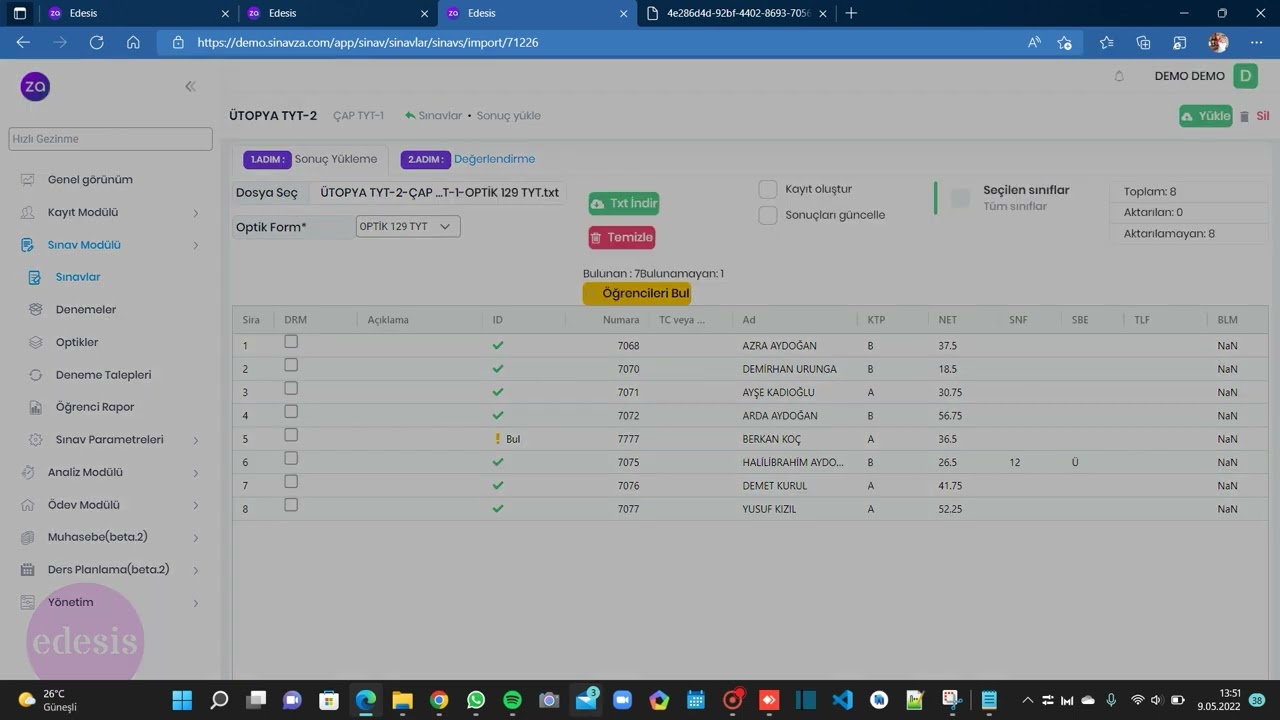Image resolution: width=1280 pixels, height=720 pixels.
Task: Switch to the 4e286d4d browser tab
Action: [737, 13]
